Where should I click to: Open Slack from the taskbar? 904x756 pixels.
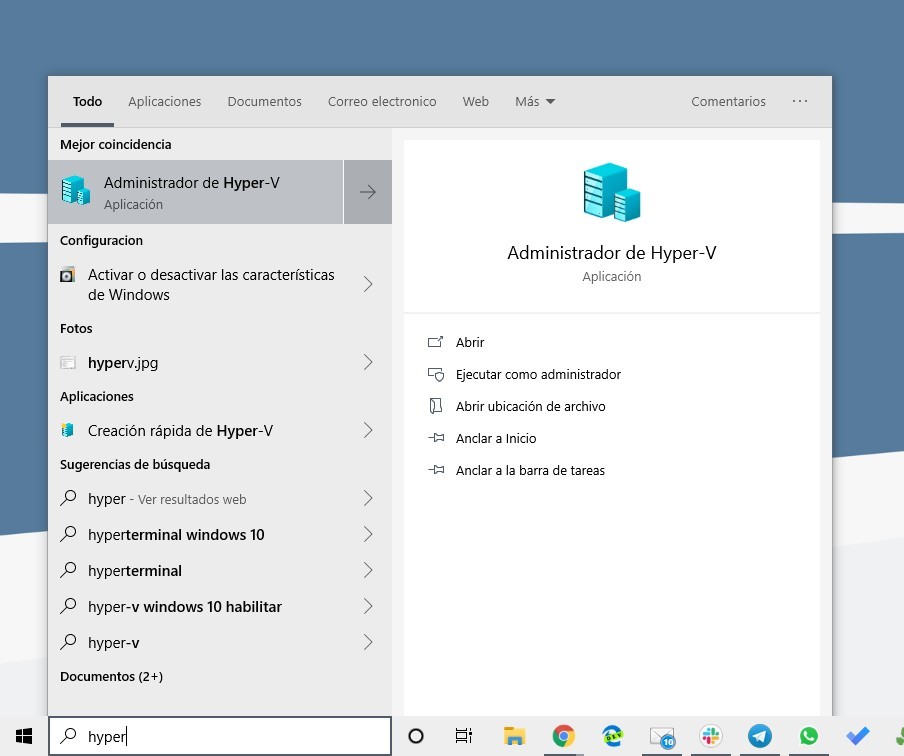(711, 736)
